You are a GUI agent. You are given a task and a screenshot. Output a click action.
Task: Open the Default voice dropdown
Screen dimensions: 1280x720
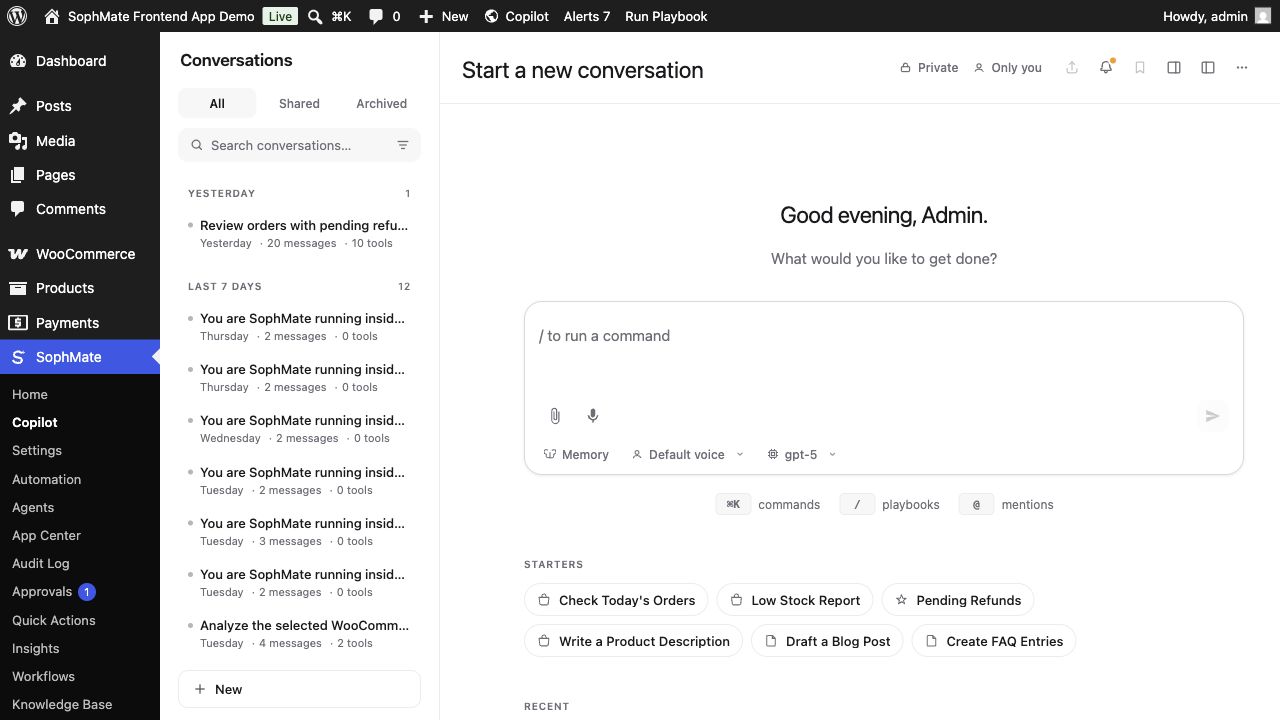click(x=687, y=454)
